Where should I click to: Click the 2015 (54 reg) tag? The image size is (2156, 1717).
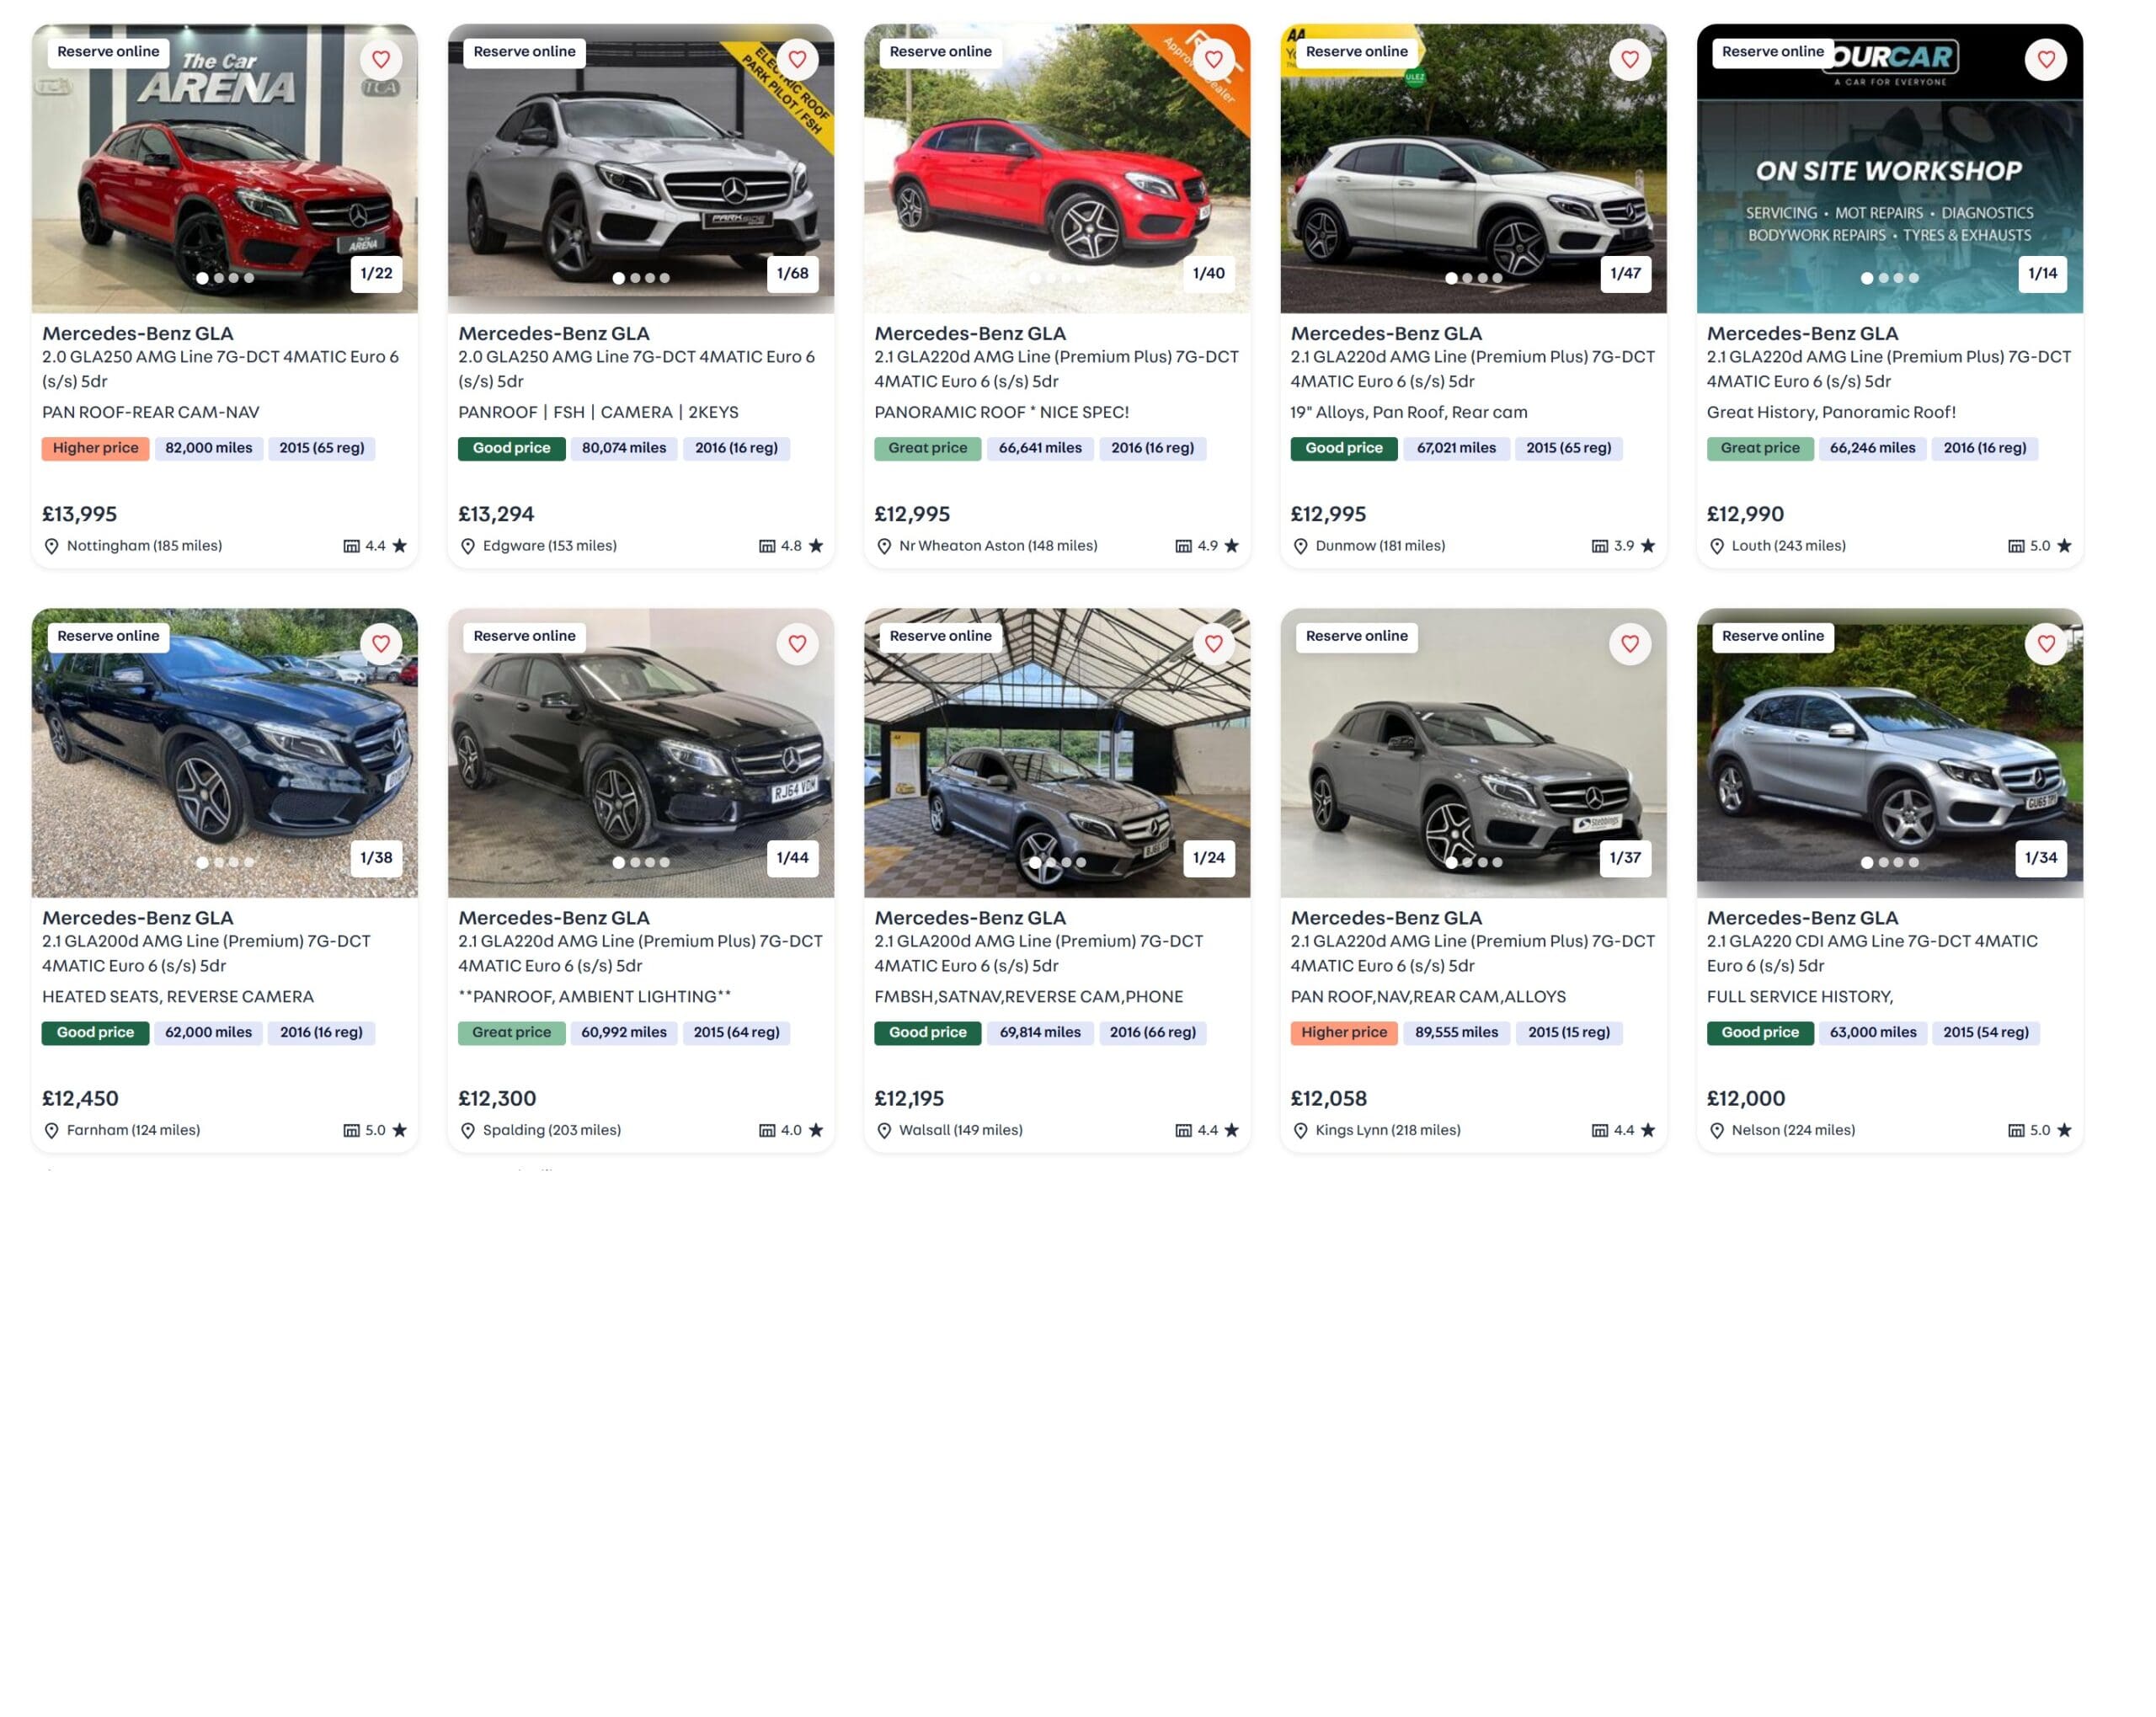pyautogui.click(x=1985, y=1032)
